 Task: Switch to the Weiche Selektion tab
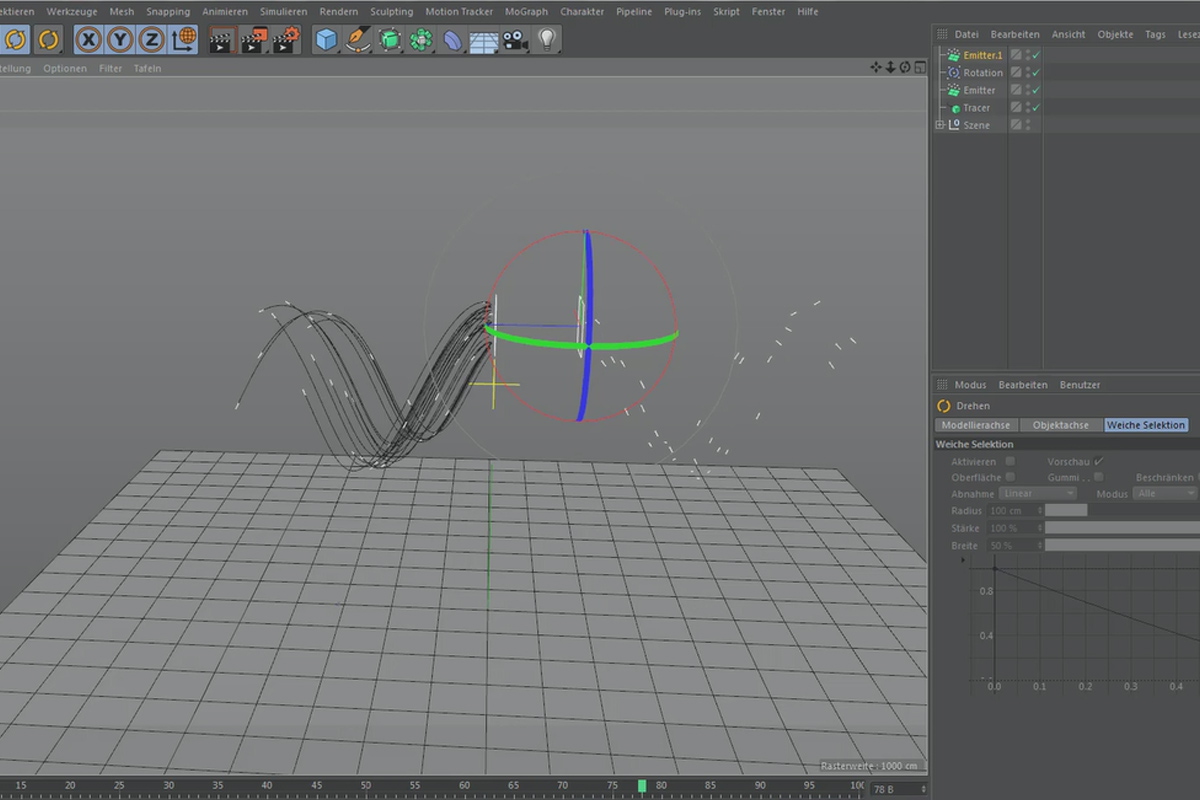click(x=1146, y=424)
